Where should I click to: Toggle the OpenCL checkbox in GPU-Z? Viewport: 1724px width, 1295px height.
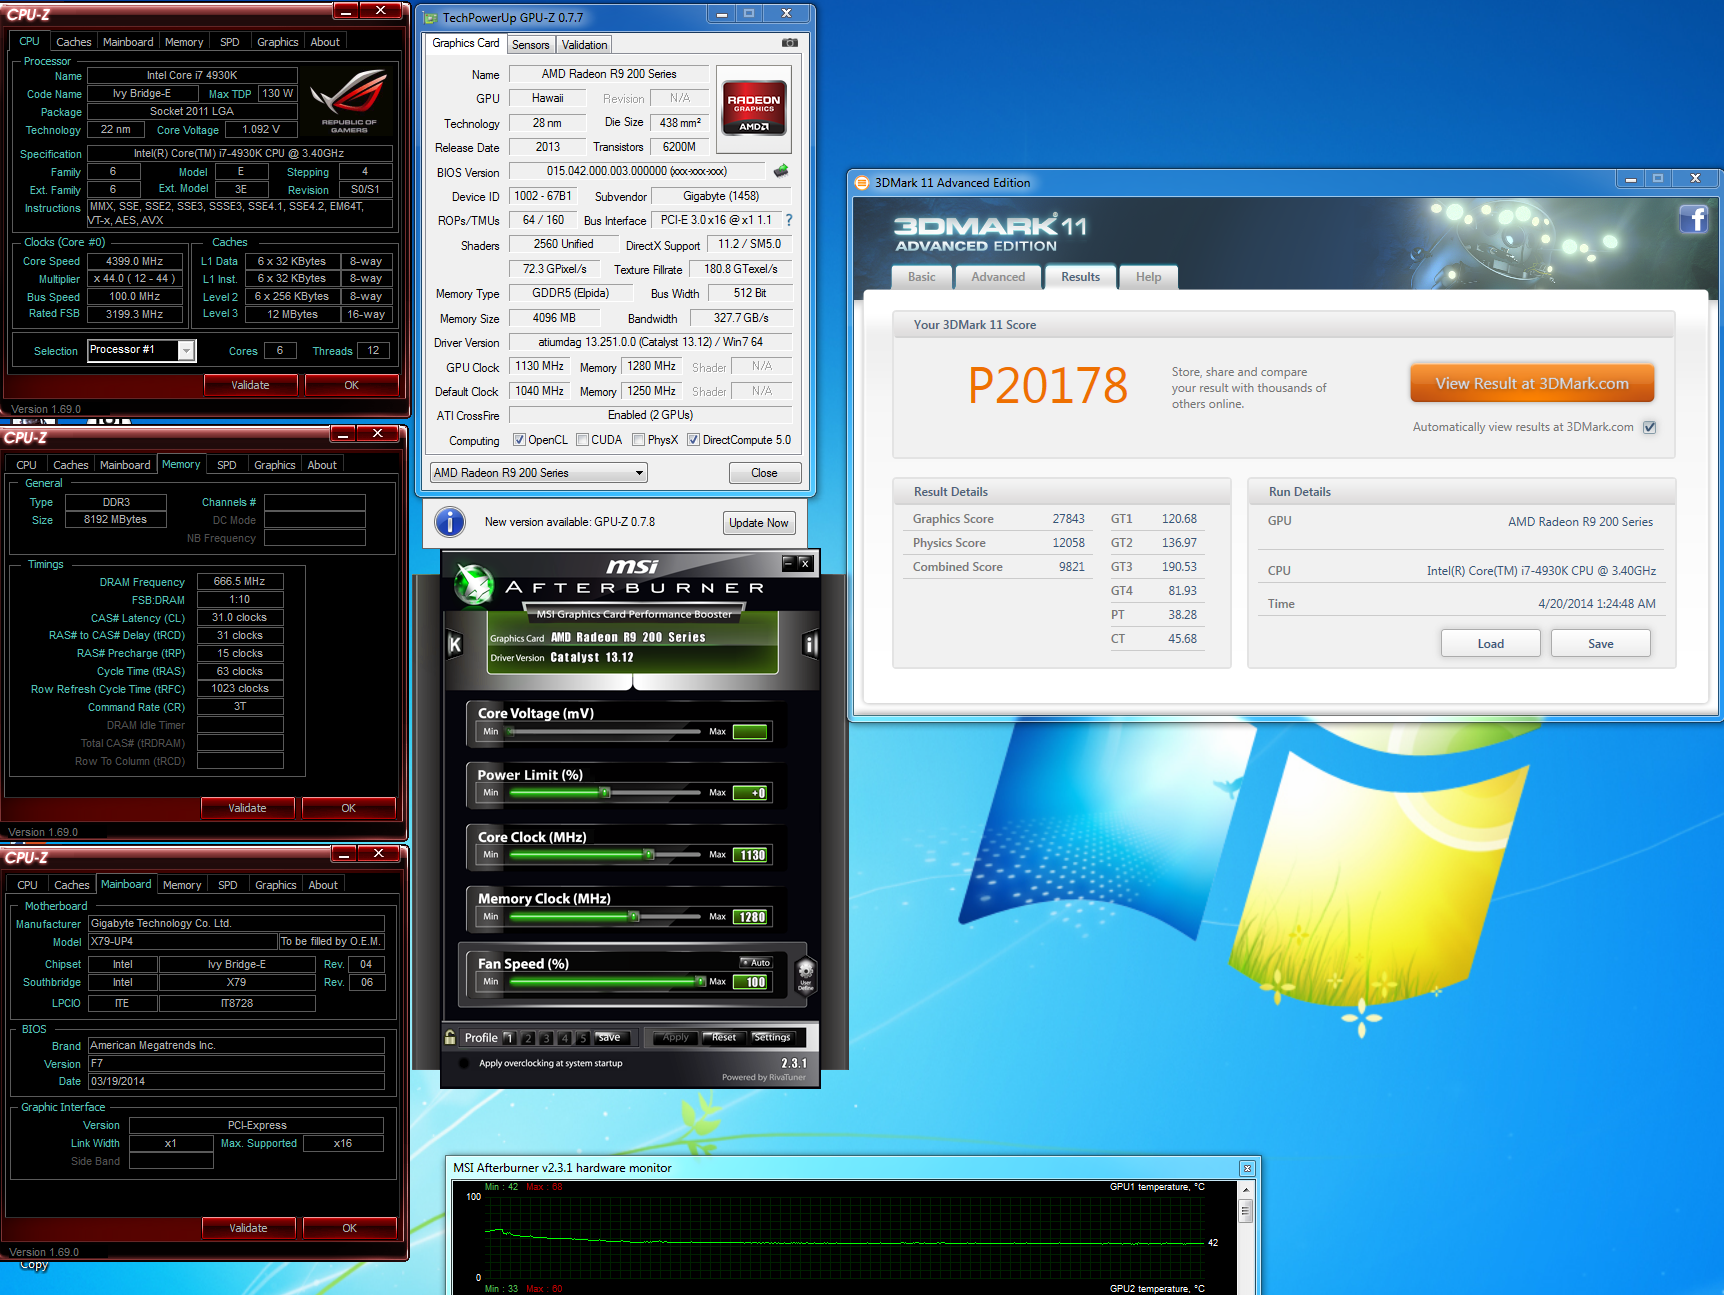pos(519,440)
